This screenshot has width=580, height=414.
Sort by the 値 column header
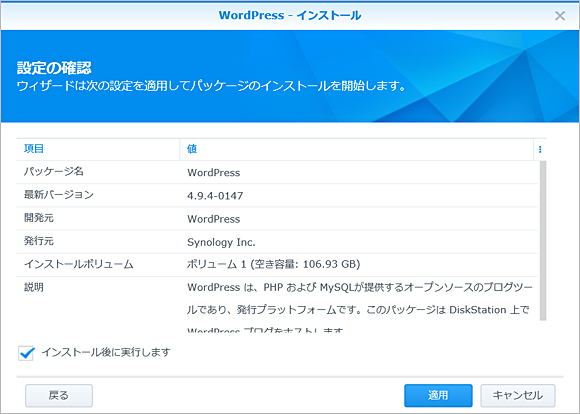pyautogui.click(x=357, y=149)
